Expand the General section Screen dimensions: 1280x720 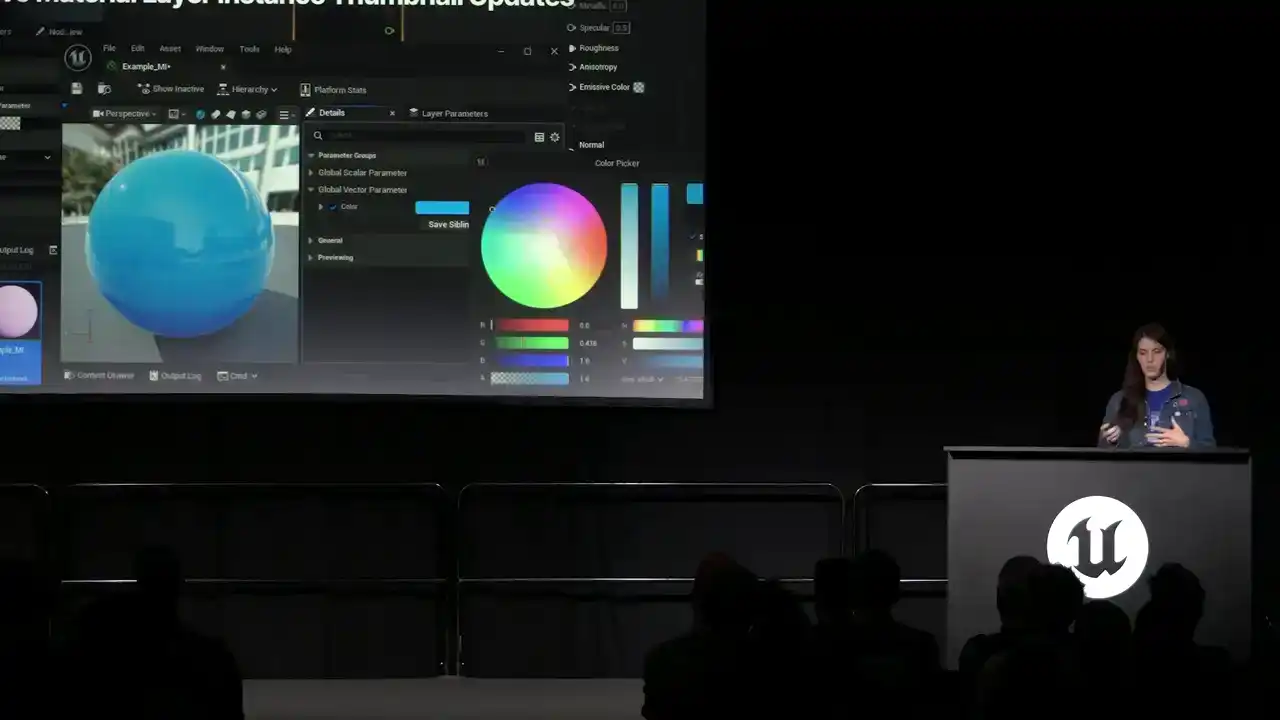[x=311, y=241]
